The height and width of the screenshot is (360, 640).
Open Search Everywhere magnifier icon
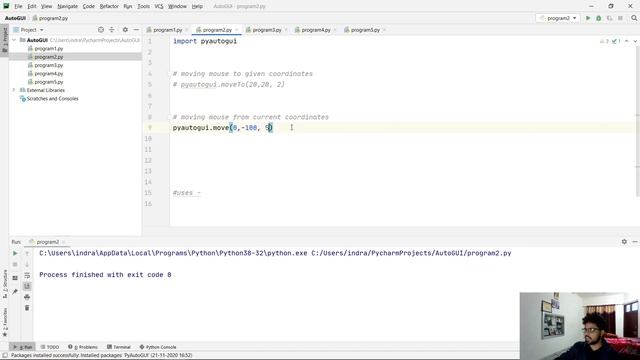click(x=634, y=18)
